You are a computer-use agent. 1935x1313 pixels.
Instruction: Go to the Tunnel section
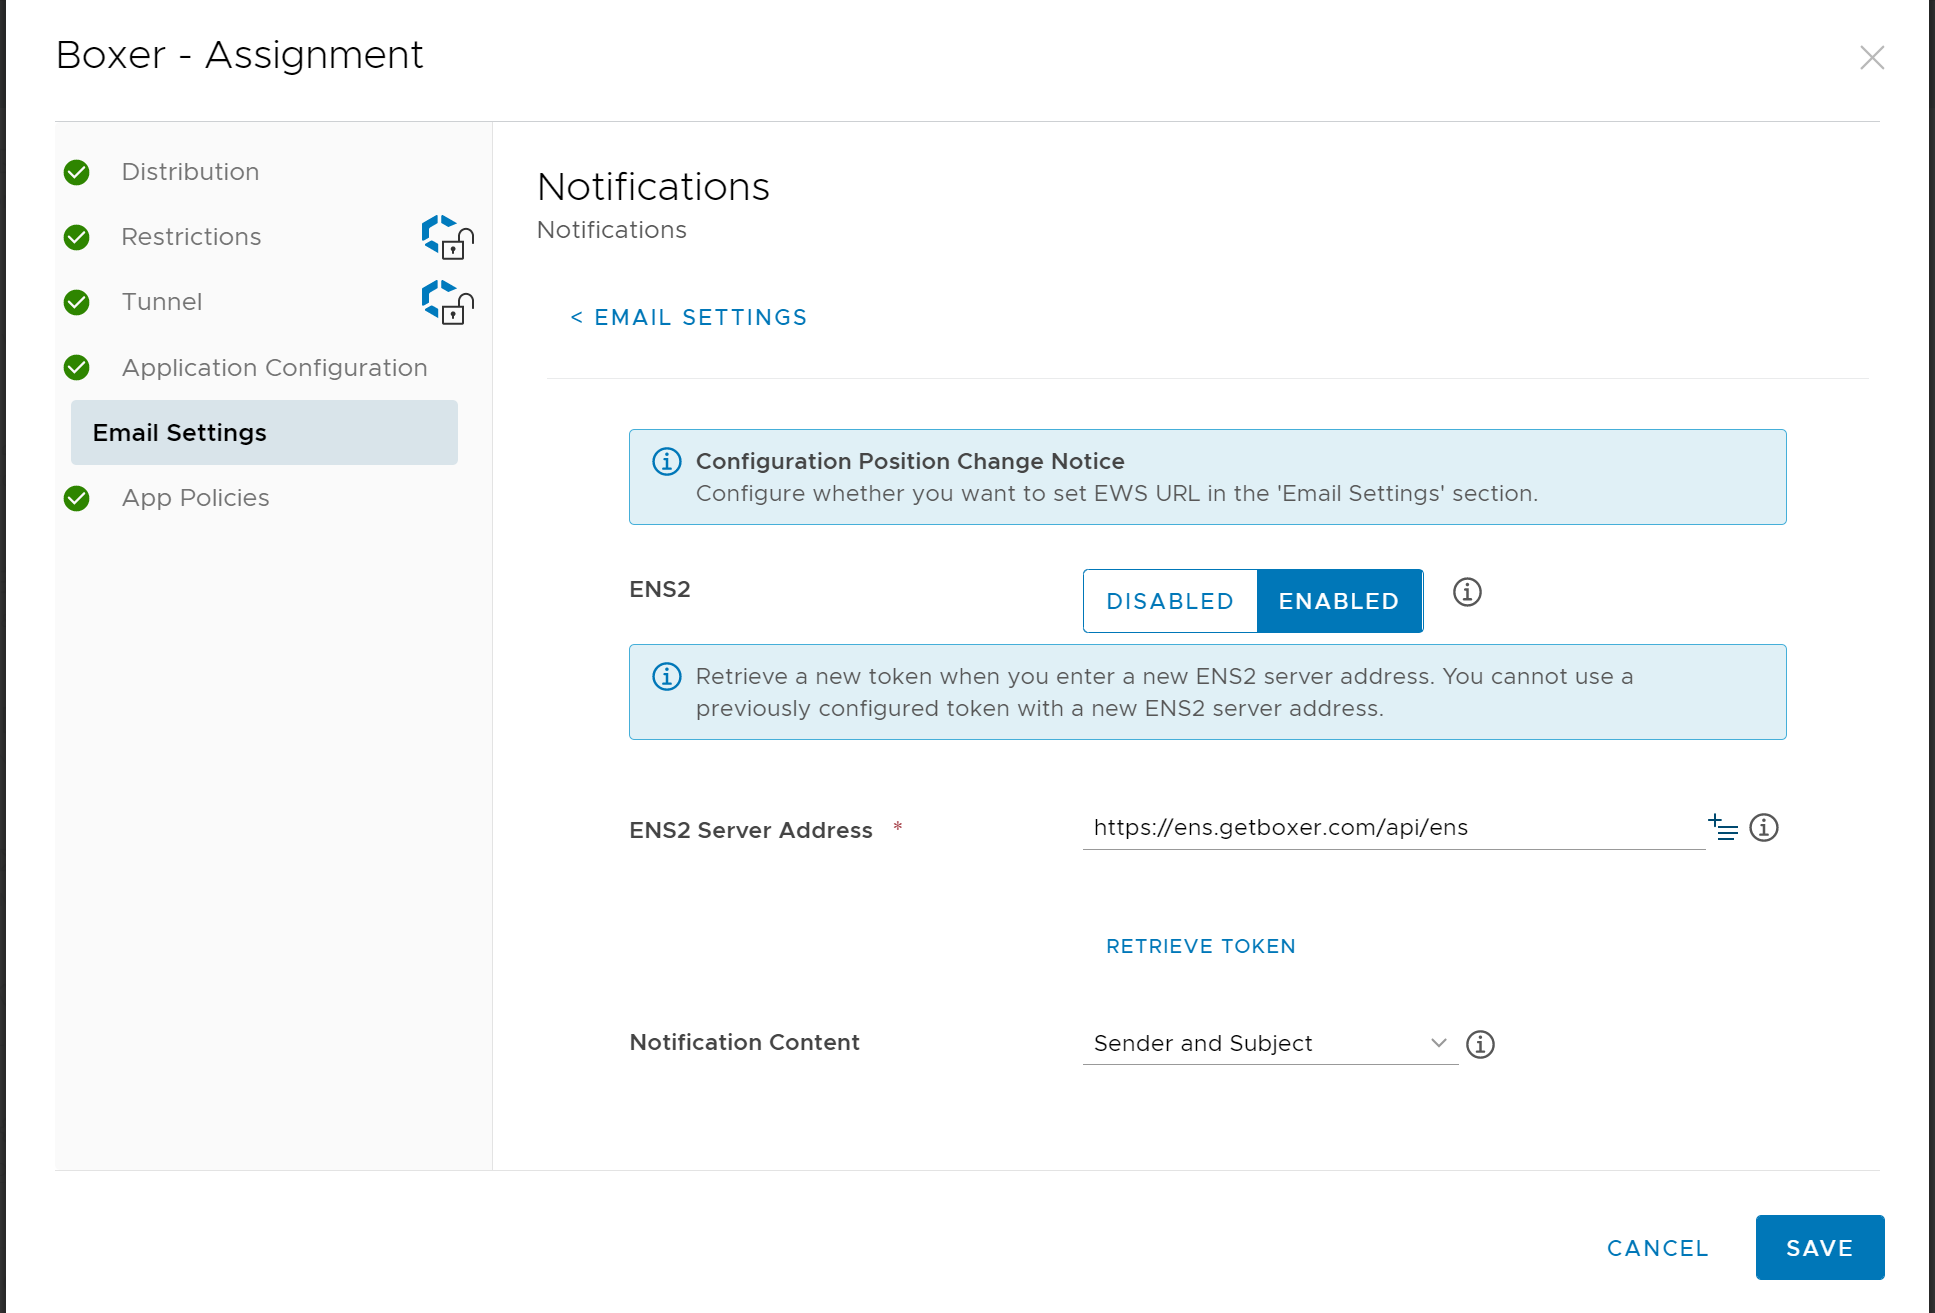162,302
